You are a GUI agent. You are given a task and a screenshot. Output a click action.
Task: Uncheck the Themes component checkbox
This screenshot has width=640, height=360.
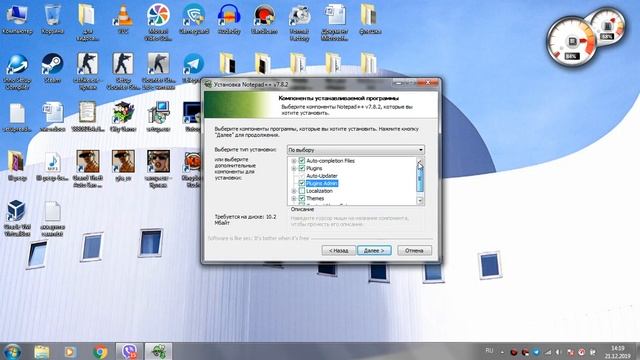302,198
